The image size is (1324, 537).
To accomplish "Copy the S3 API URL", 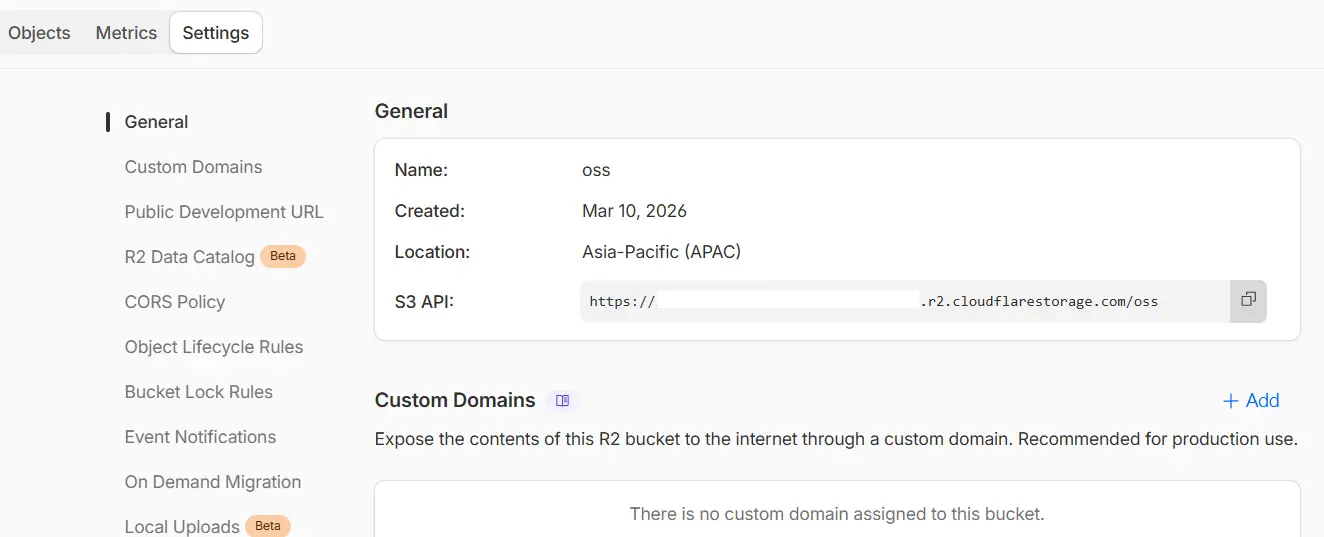I will tap(1248, 300).
